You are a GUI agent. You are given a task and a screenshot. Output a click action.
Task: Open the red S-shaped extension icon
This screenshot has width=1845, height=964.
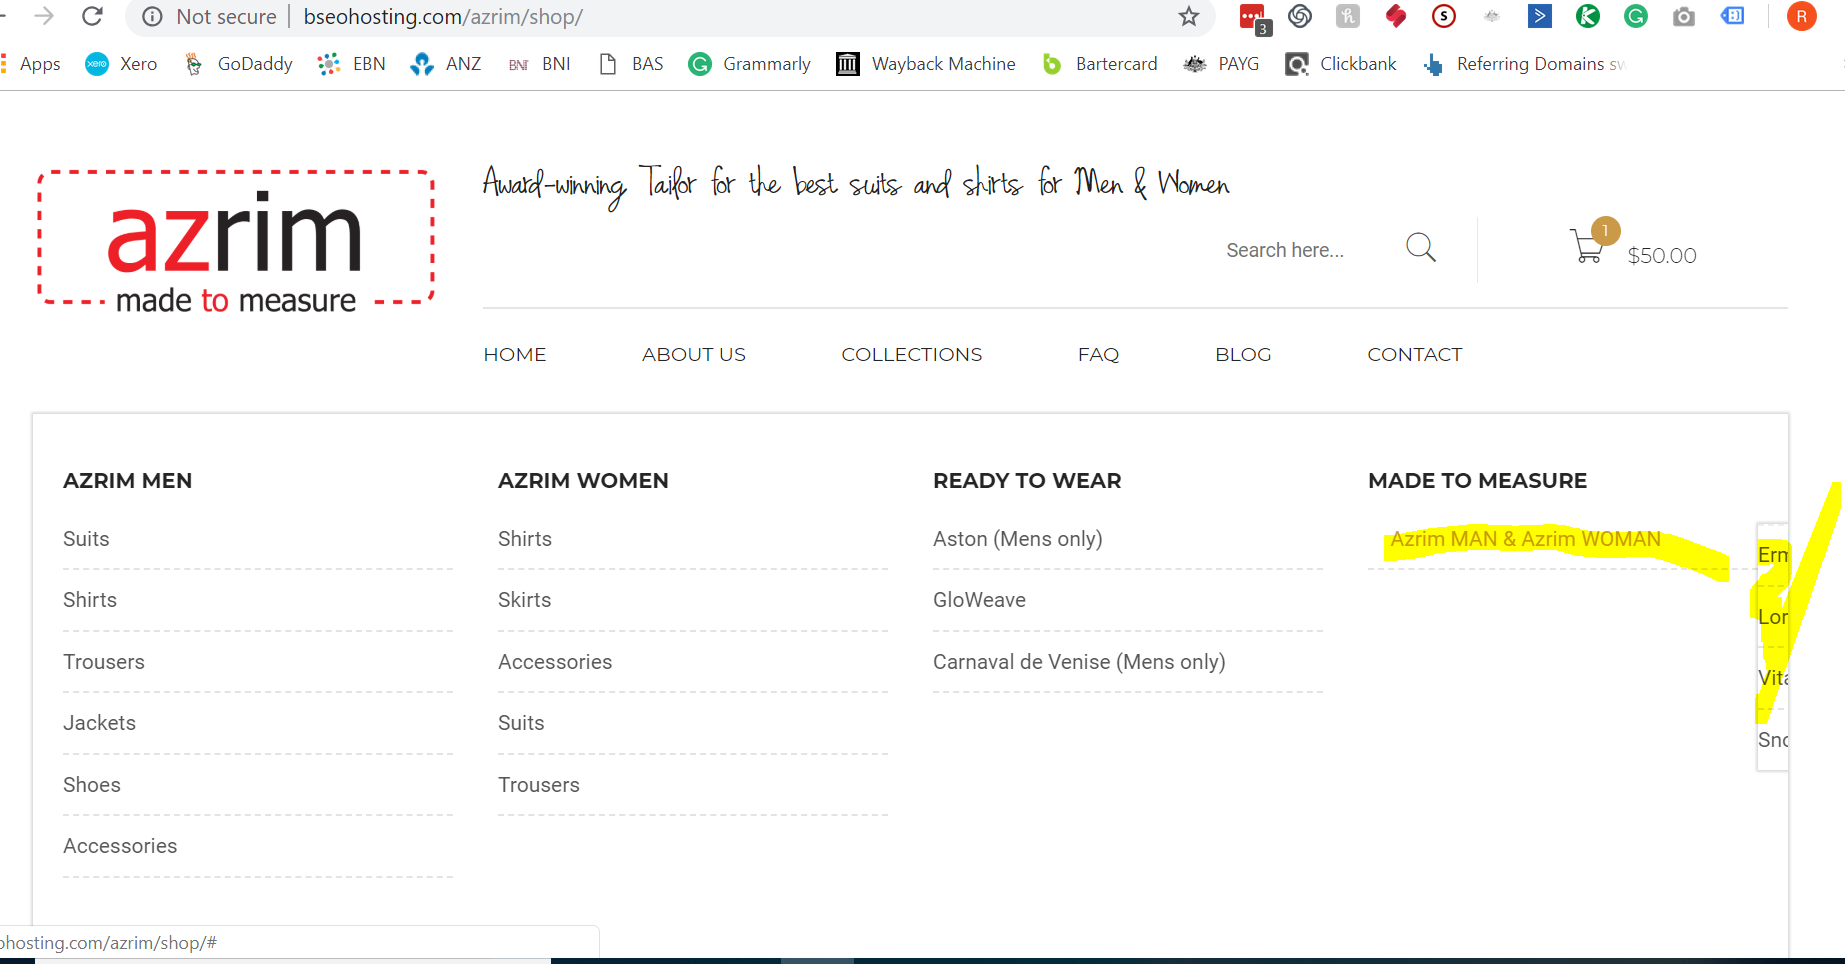point(1396,16)
